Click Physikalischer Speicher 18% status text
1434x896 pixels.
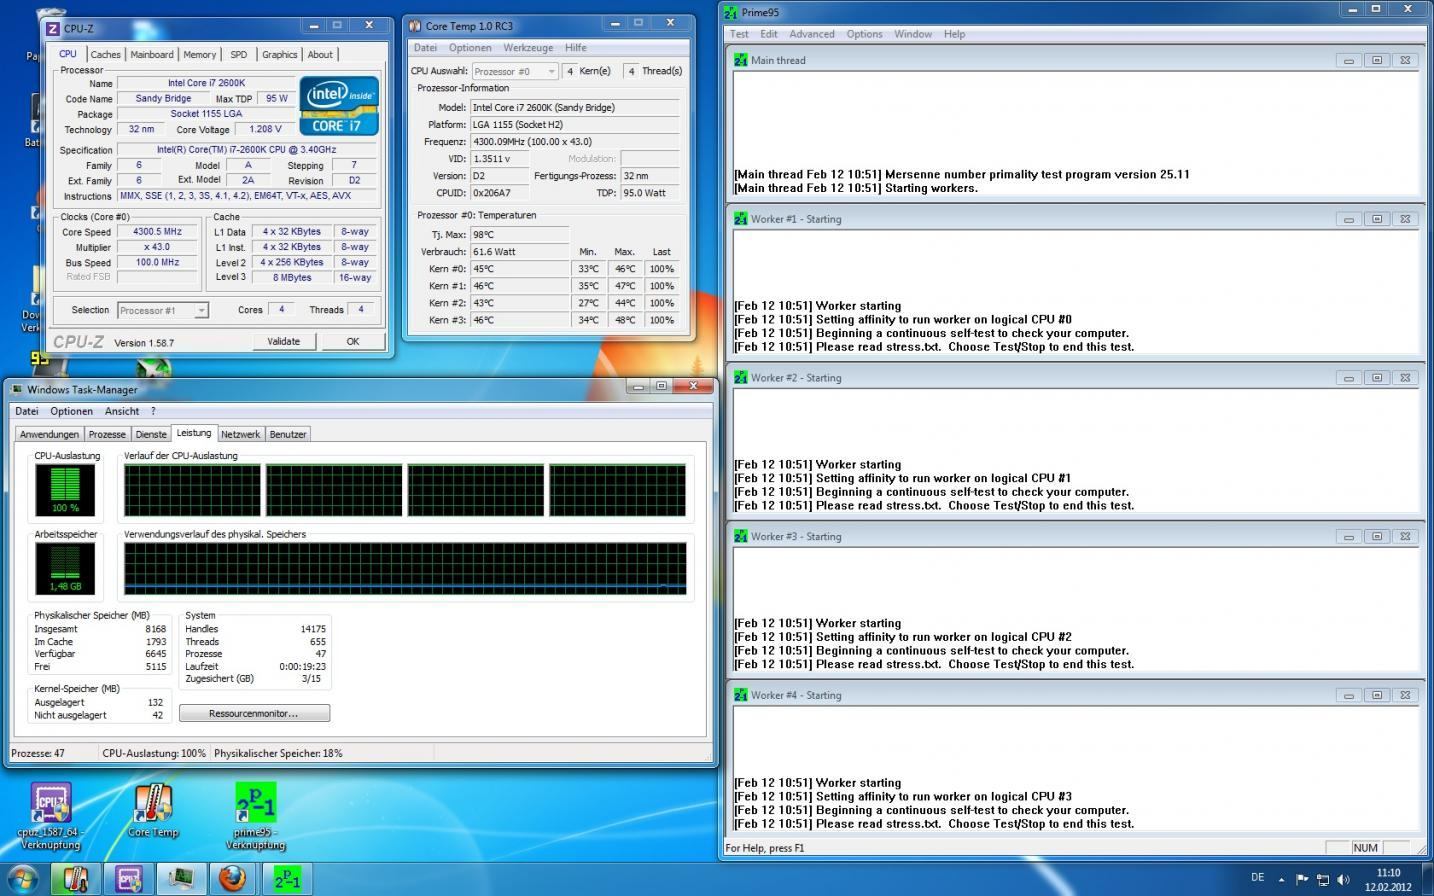278,753
